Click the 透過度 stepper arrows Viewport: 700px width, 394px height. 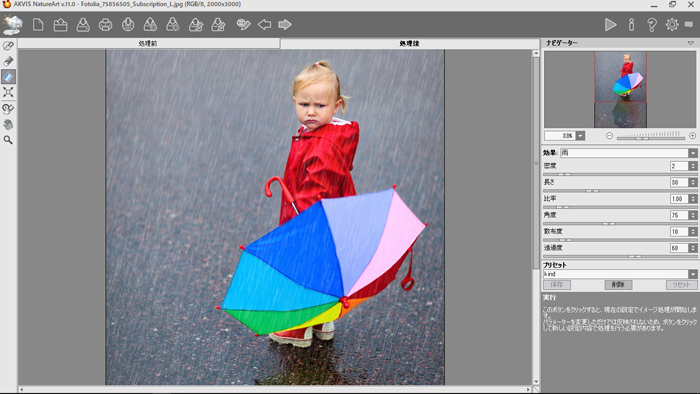click(x=693, y=248)
